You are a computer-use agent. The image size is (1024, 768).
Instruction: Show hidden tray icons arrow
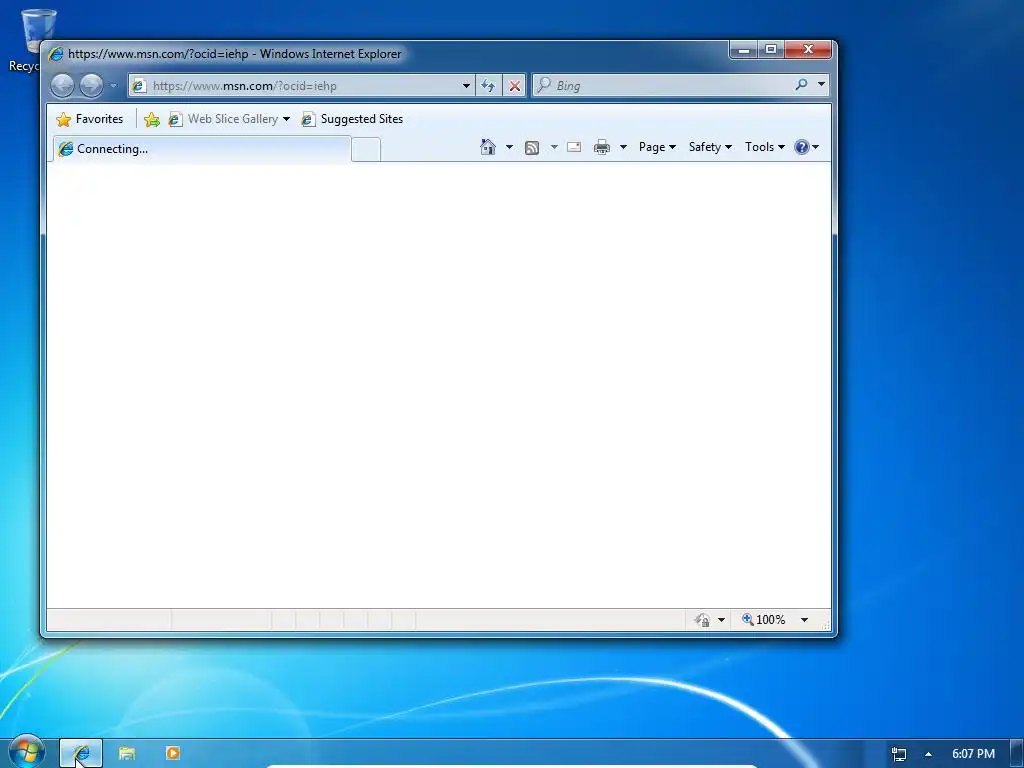(928, 754)
